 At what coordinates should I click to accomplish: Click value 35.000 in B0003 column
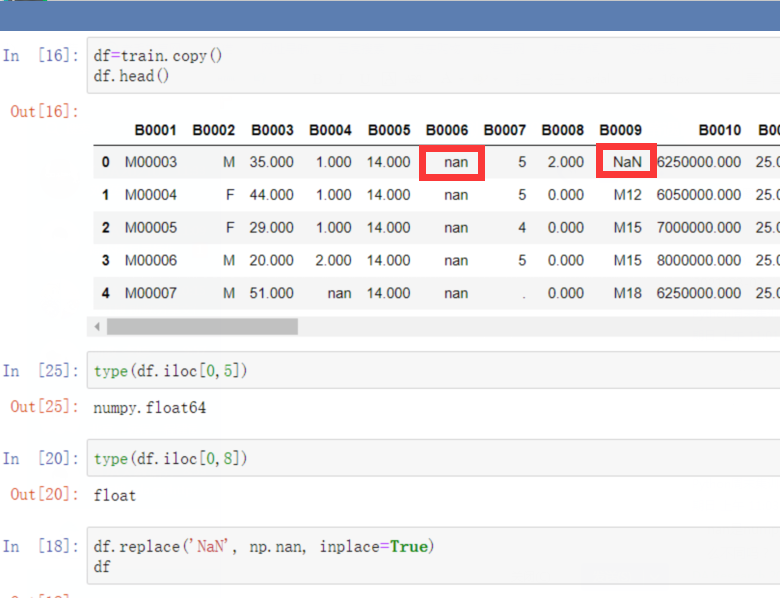pos(272,162)
